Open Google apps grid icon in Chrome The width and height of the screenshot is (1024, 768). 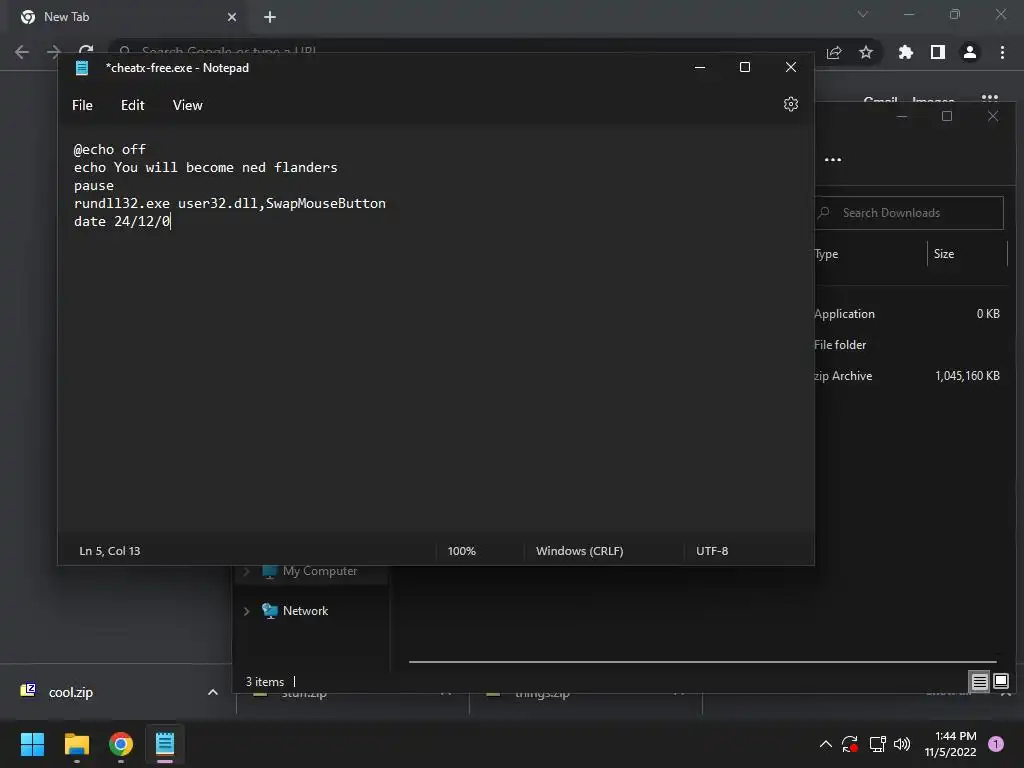989,99
